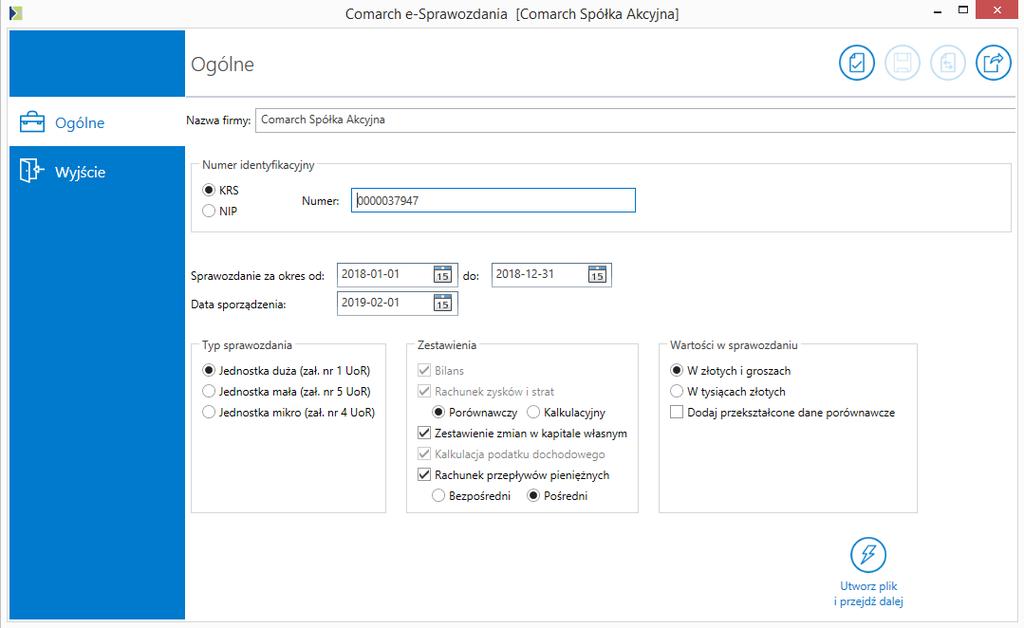1024x628 pixels.
Task: Maximize the Comarch e-Sprawozdania window
Action: click(x=963, y=10)
